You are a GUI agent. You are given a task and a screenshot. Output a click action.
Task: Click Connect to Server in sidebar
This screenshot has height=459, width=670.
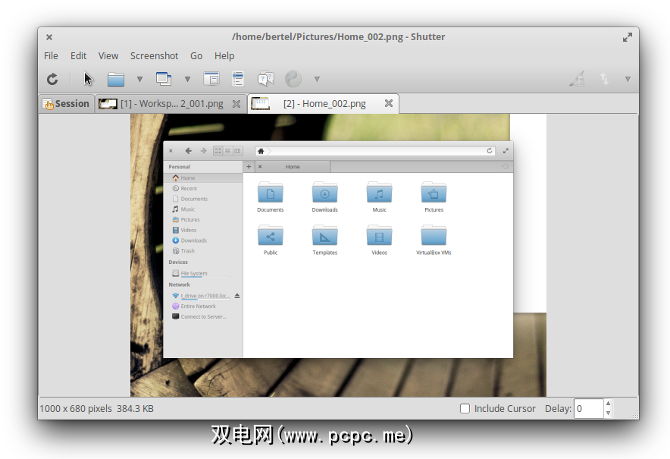[x=203, y=317]
